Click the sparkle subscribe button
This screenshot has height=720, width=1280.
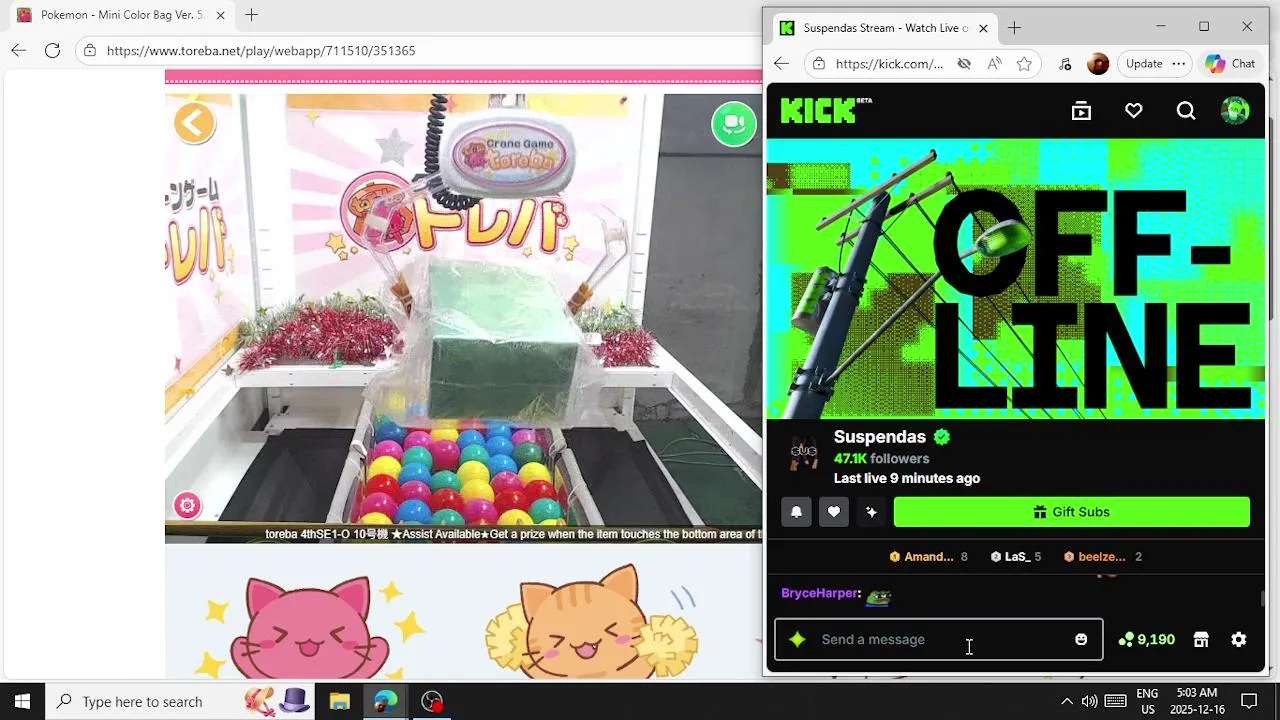point(871,512)
